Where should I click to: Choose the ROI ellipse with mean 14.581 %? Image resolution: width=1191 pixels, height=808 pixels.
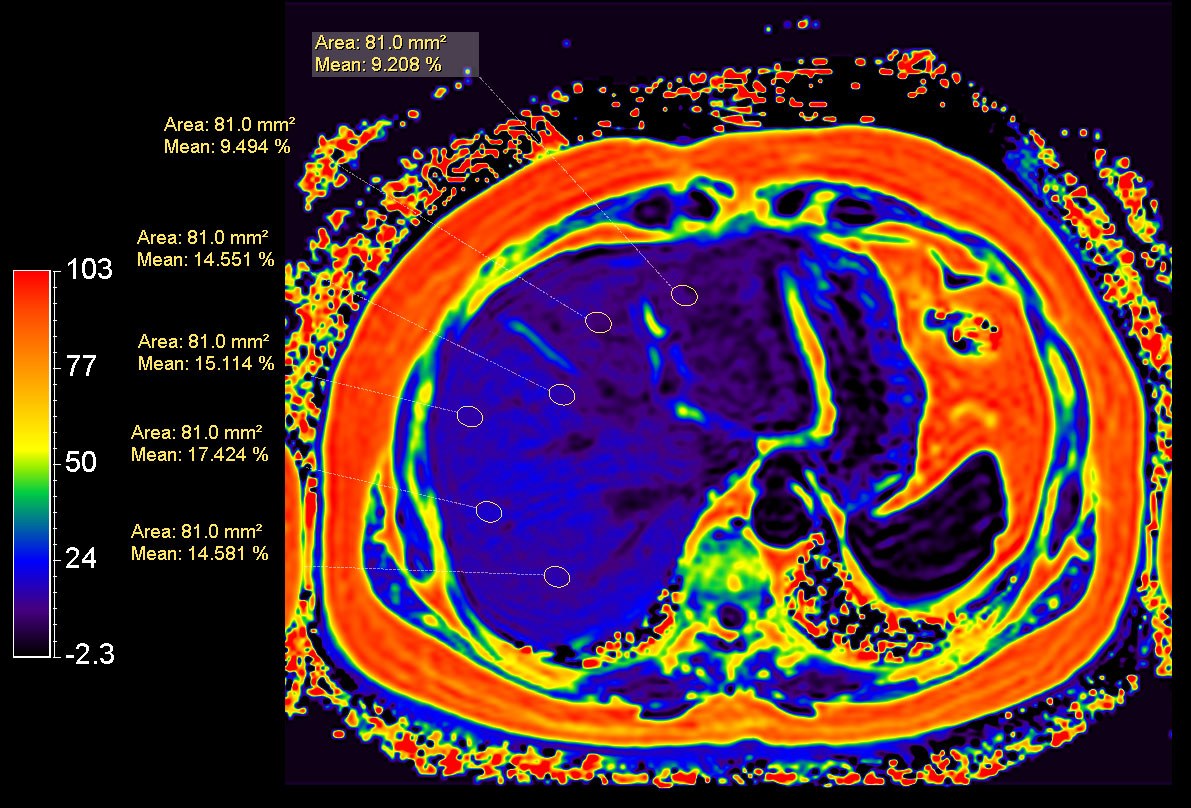click(557, 576)
